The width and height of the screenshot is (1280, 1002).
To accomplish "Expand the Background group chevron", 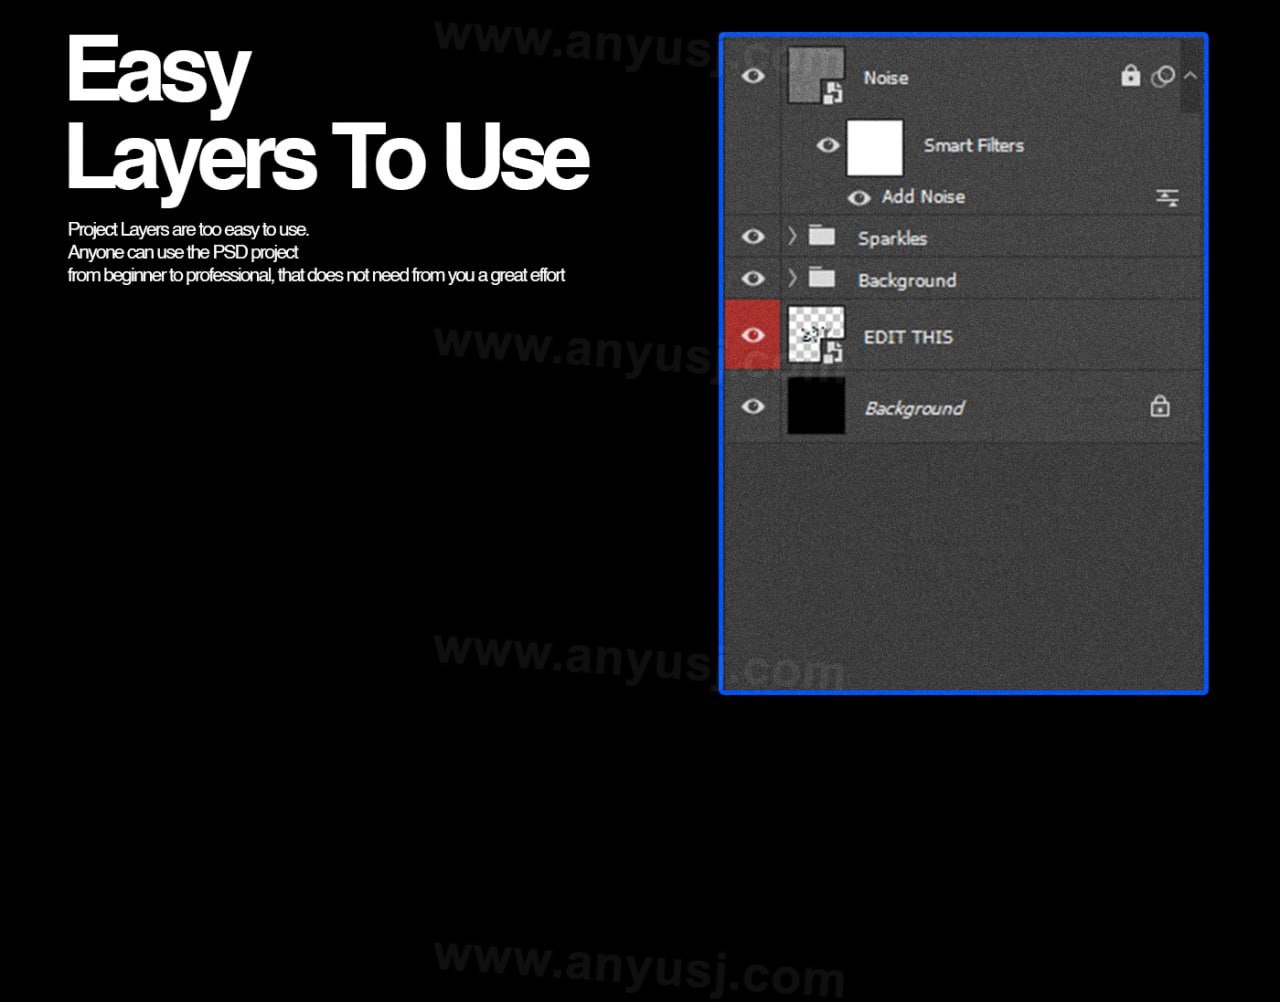I will tap(792, 279).
